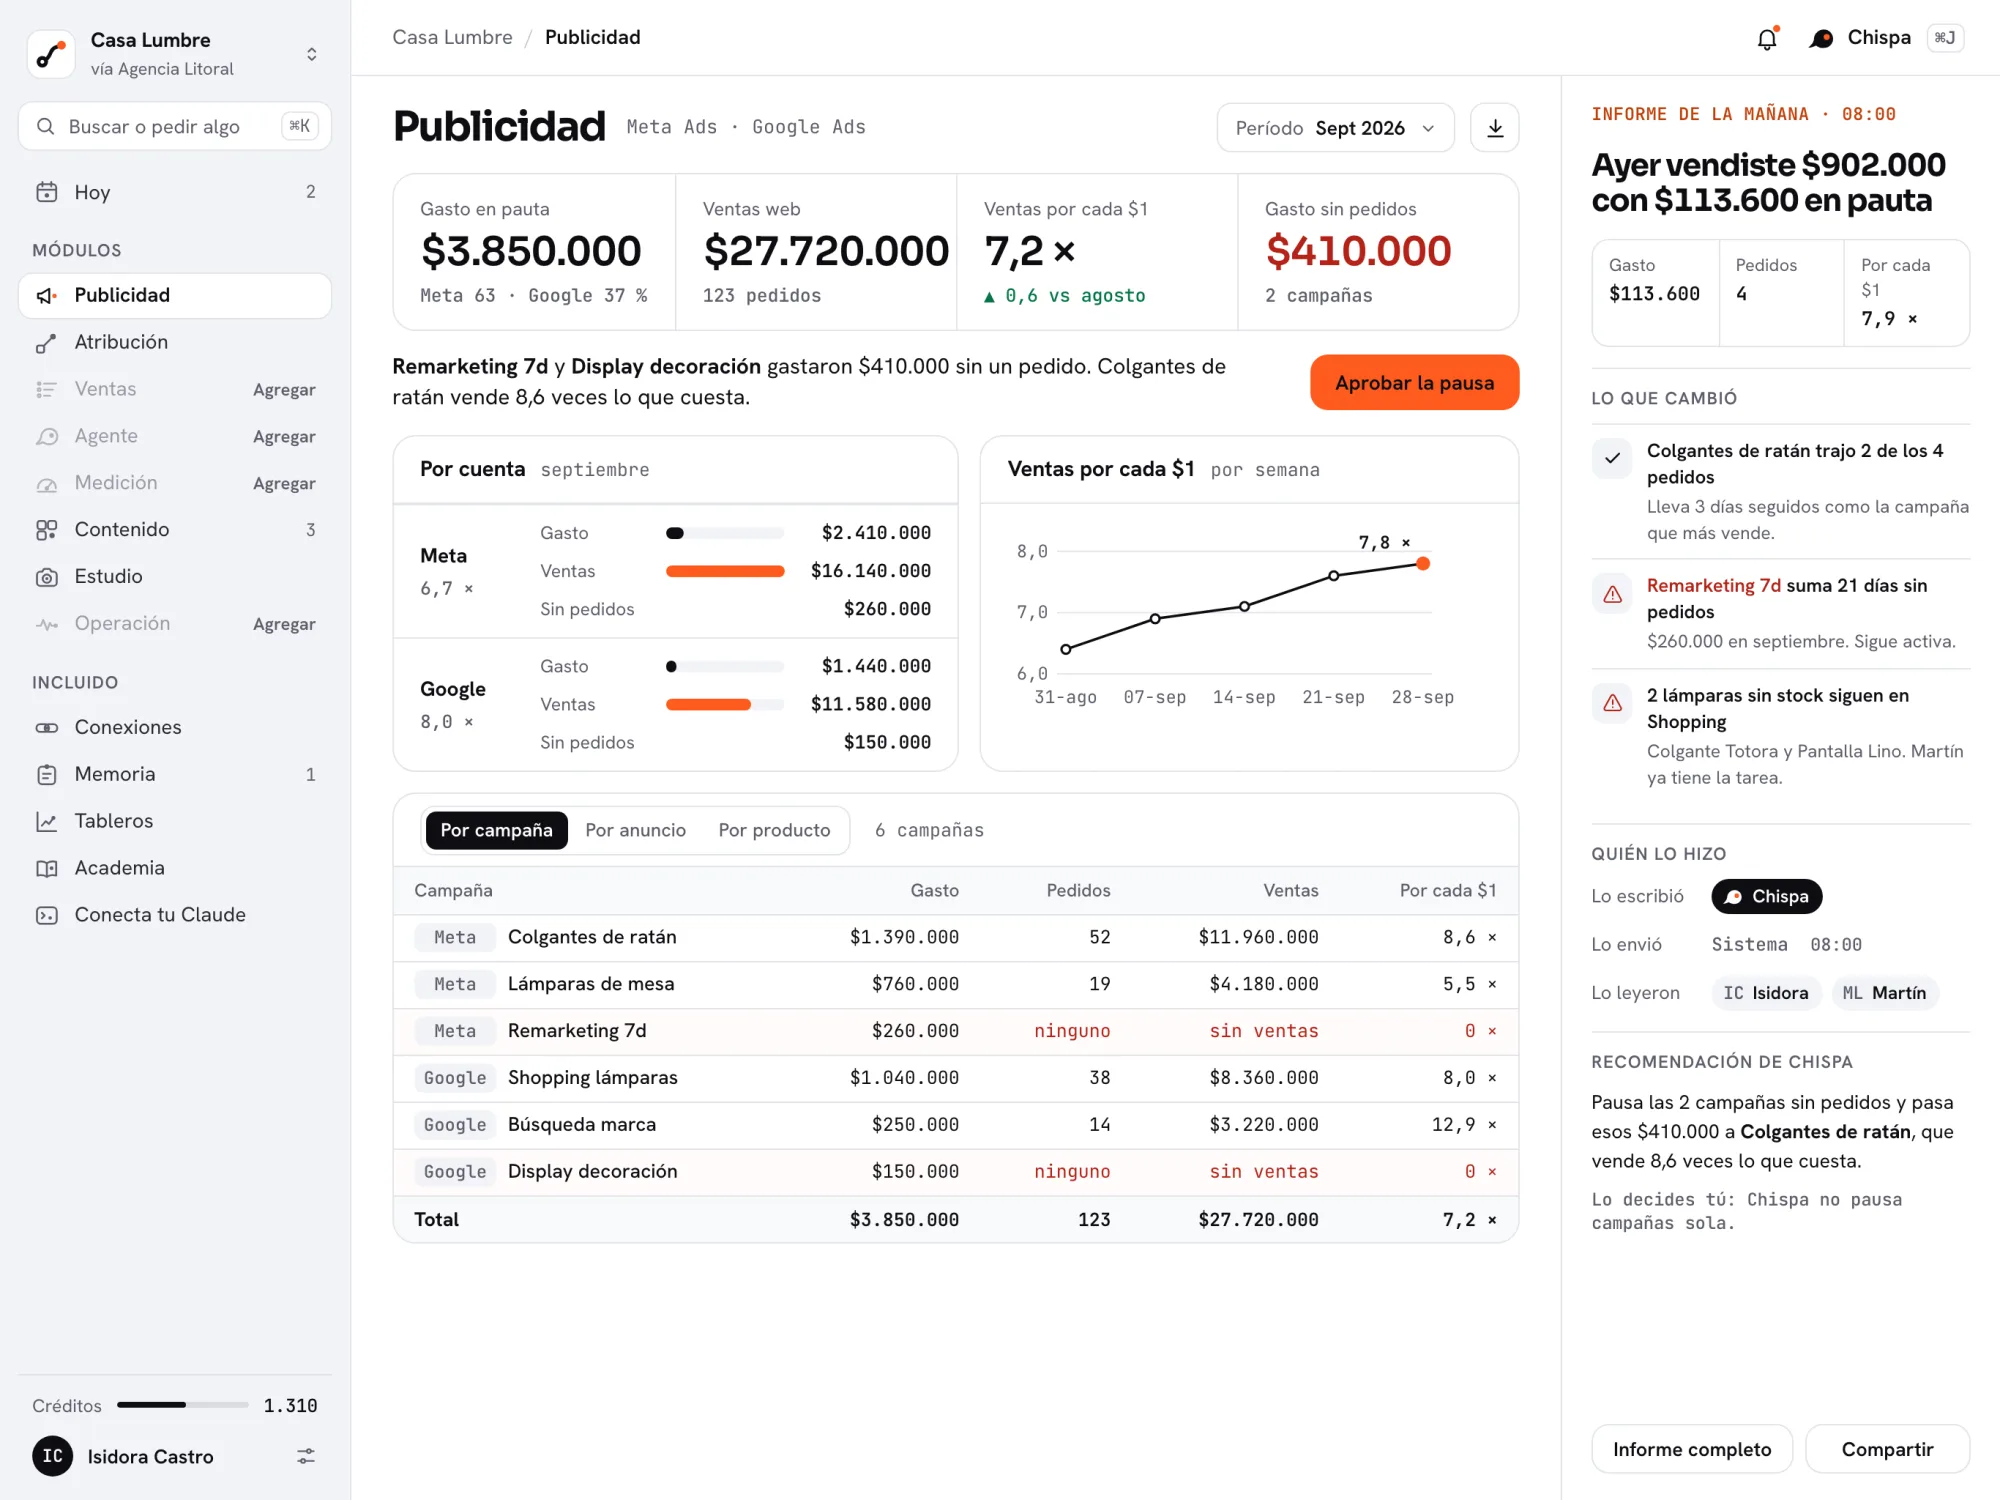The height and width of the screenshot is (1500, 2000).
Task: Open Memoria in the sidebar
Action: 175,774
